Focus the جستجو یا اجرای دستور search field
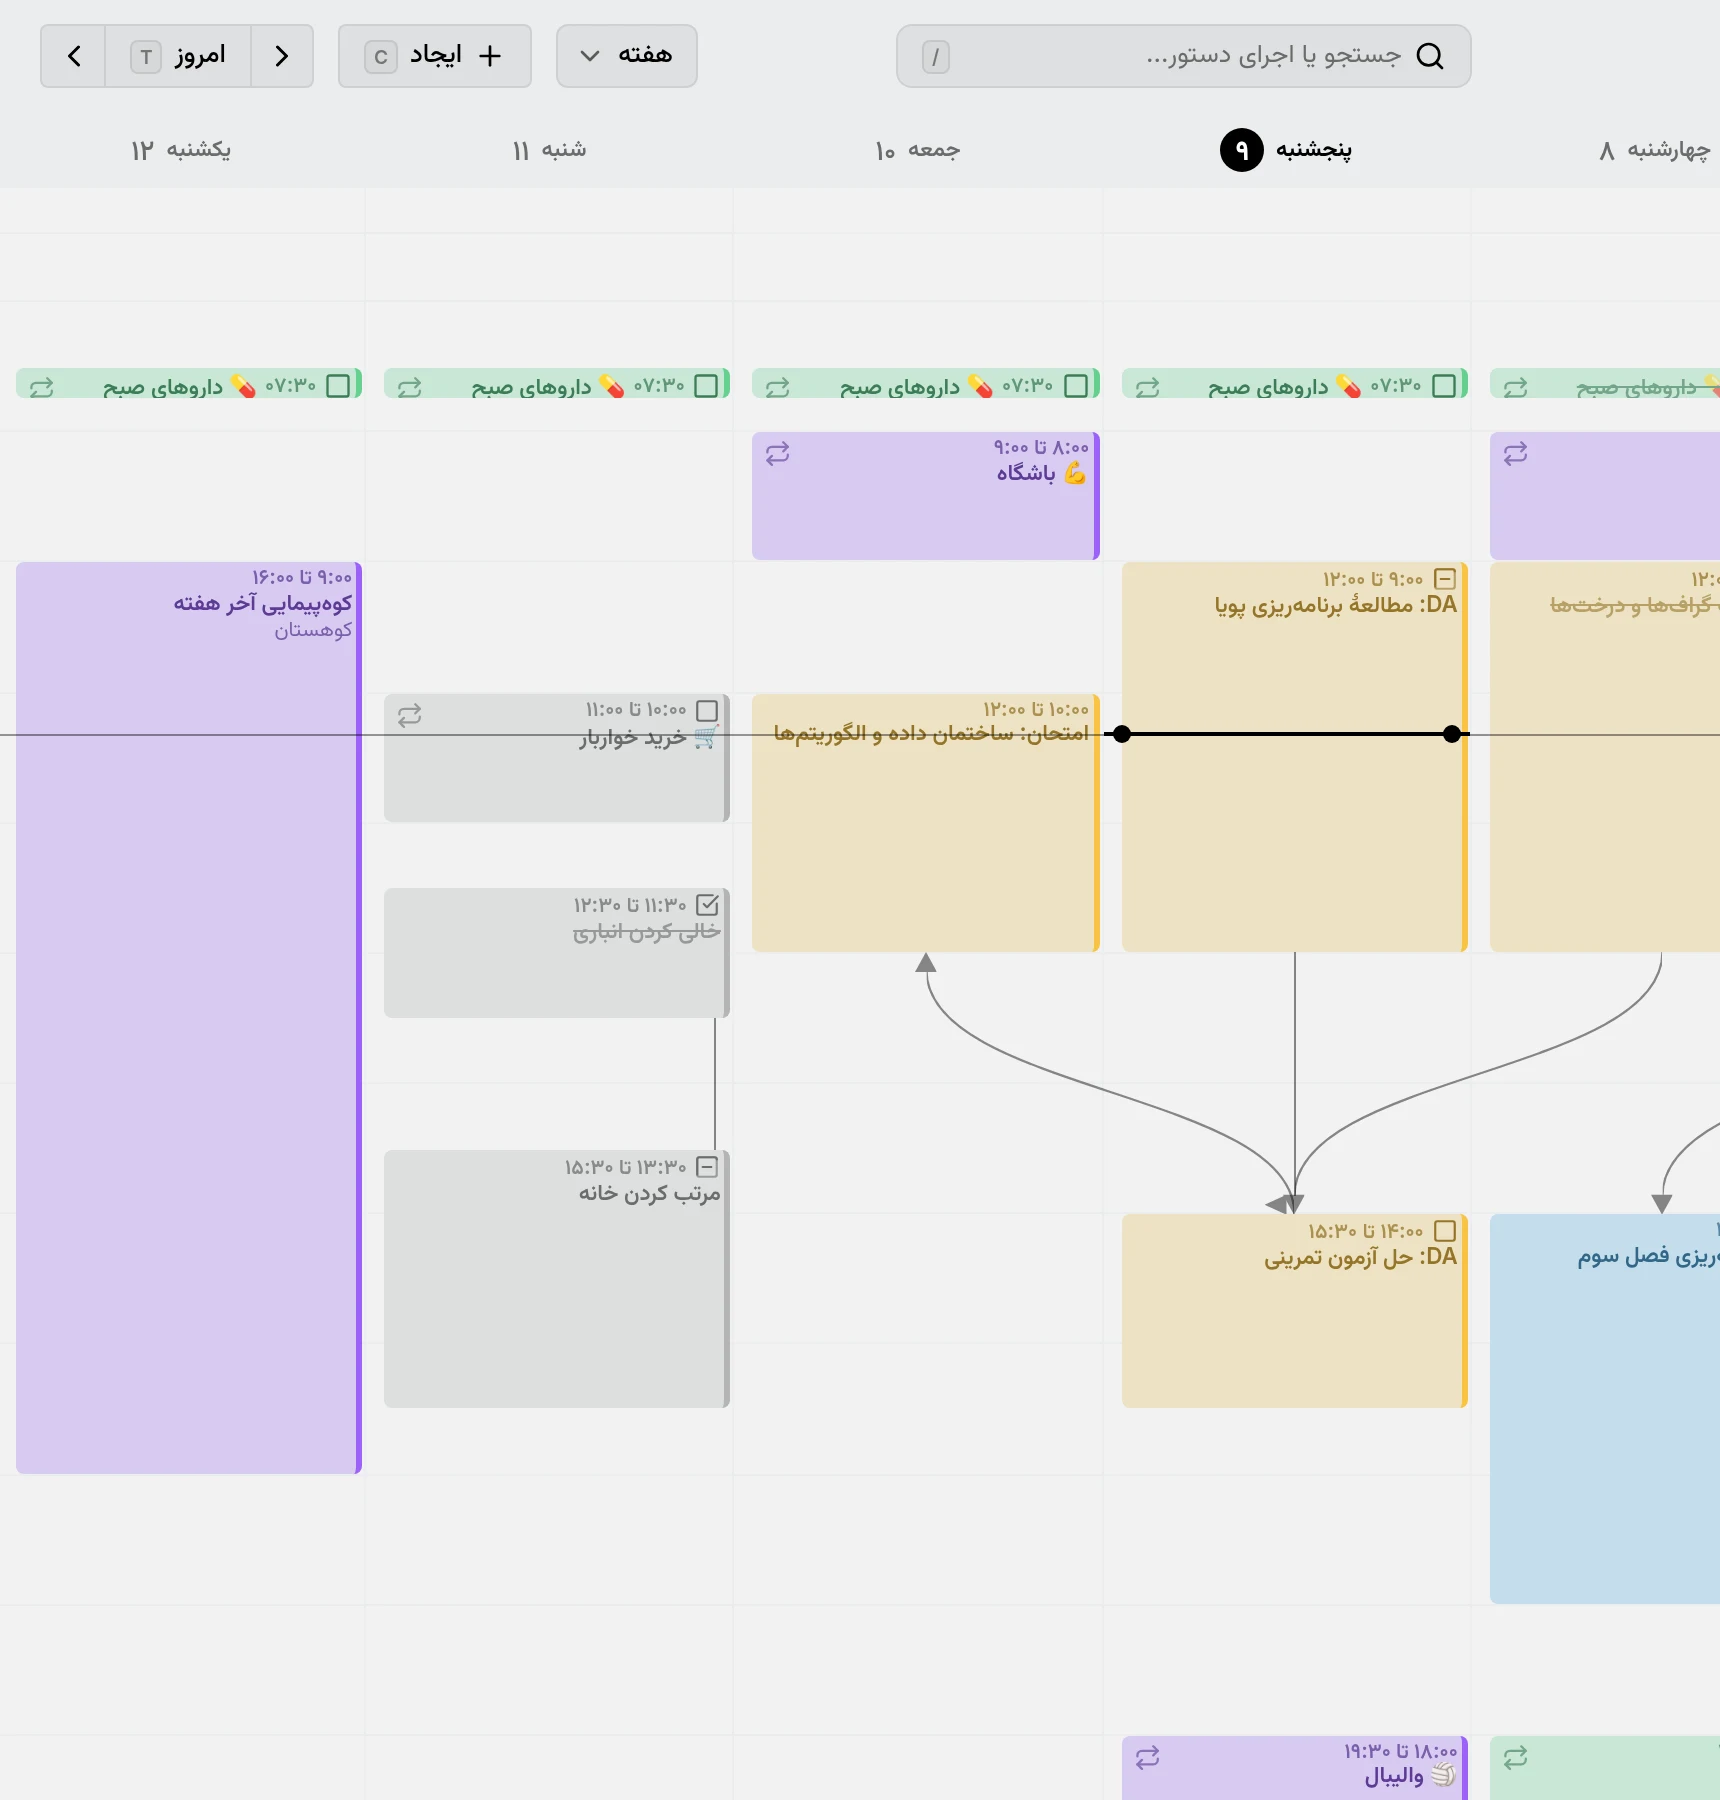 tap(1184, 56)
